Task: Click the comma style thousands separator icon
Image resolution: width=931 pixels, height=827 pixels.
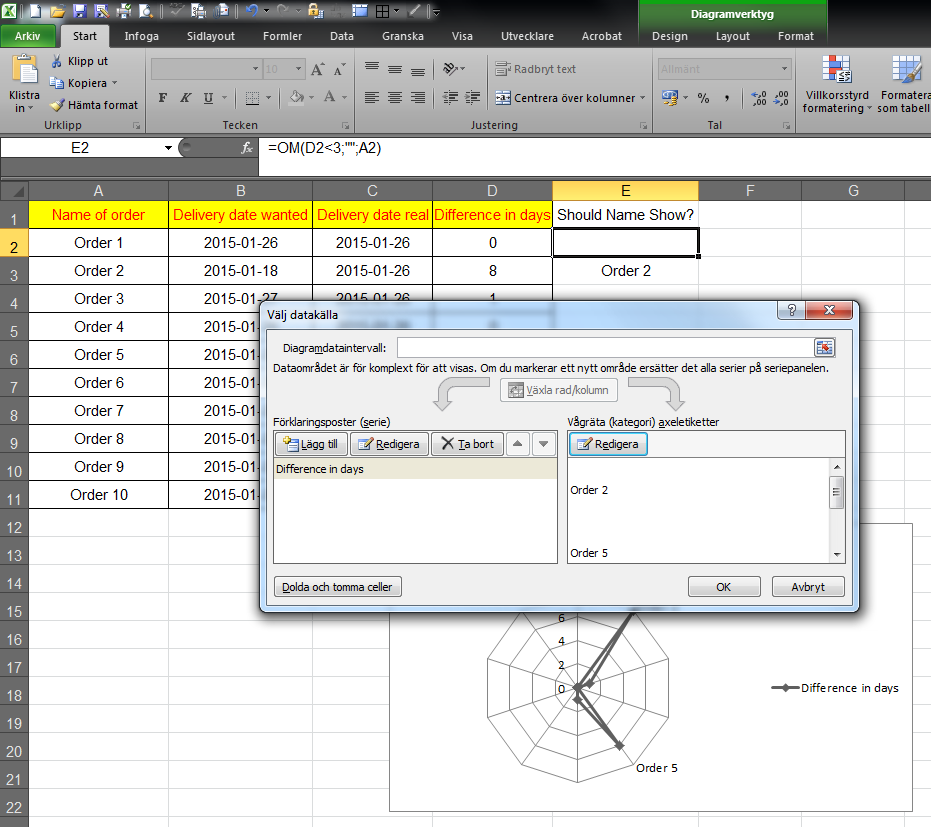Action: tap(727, 98)
